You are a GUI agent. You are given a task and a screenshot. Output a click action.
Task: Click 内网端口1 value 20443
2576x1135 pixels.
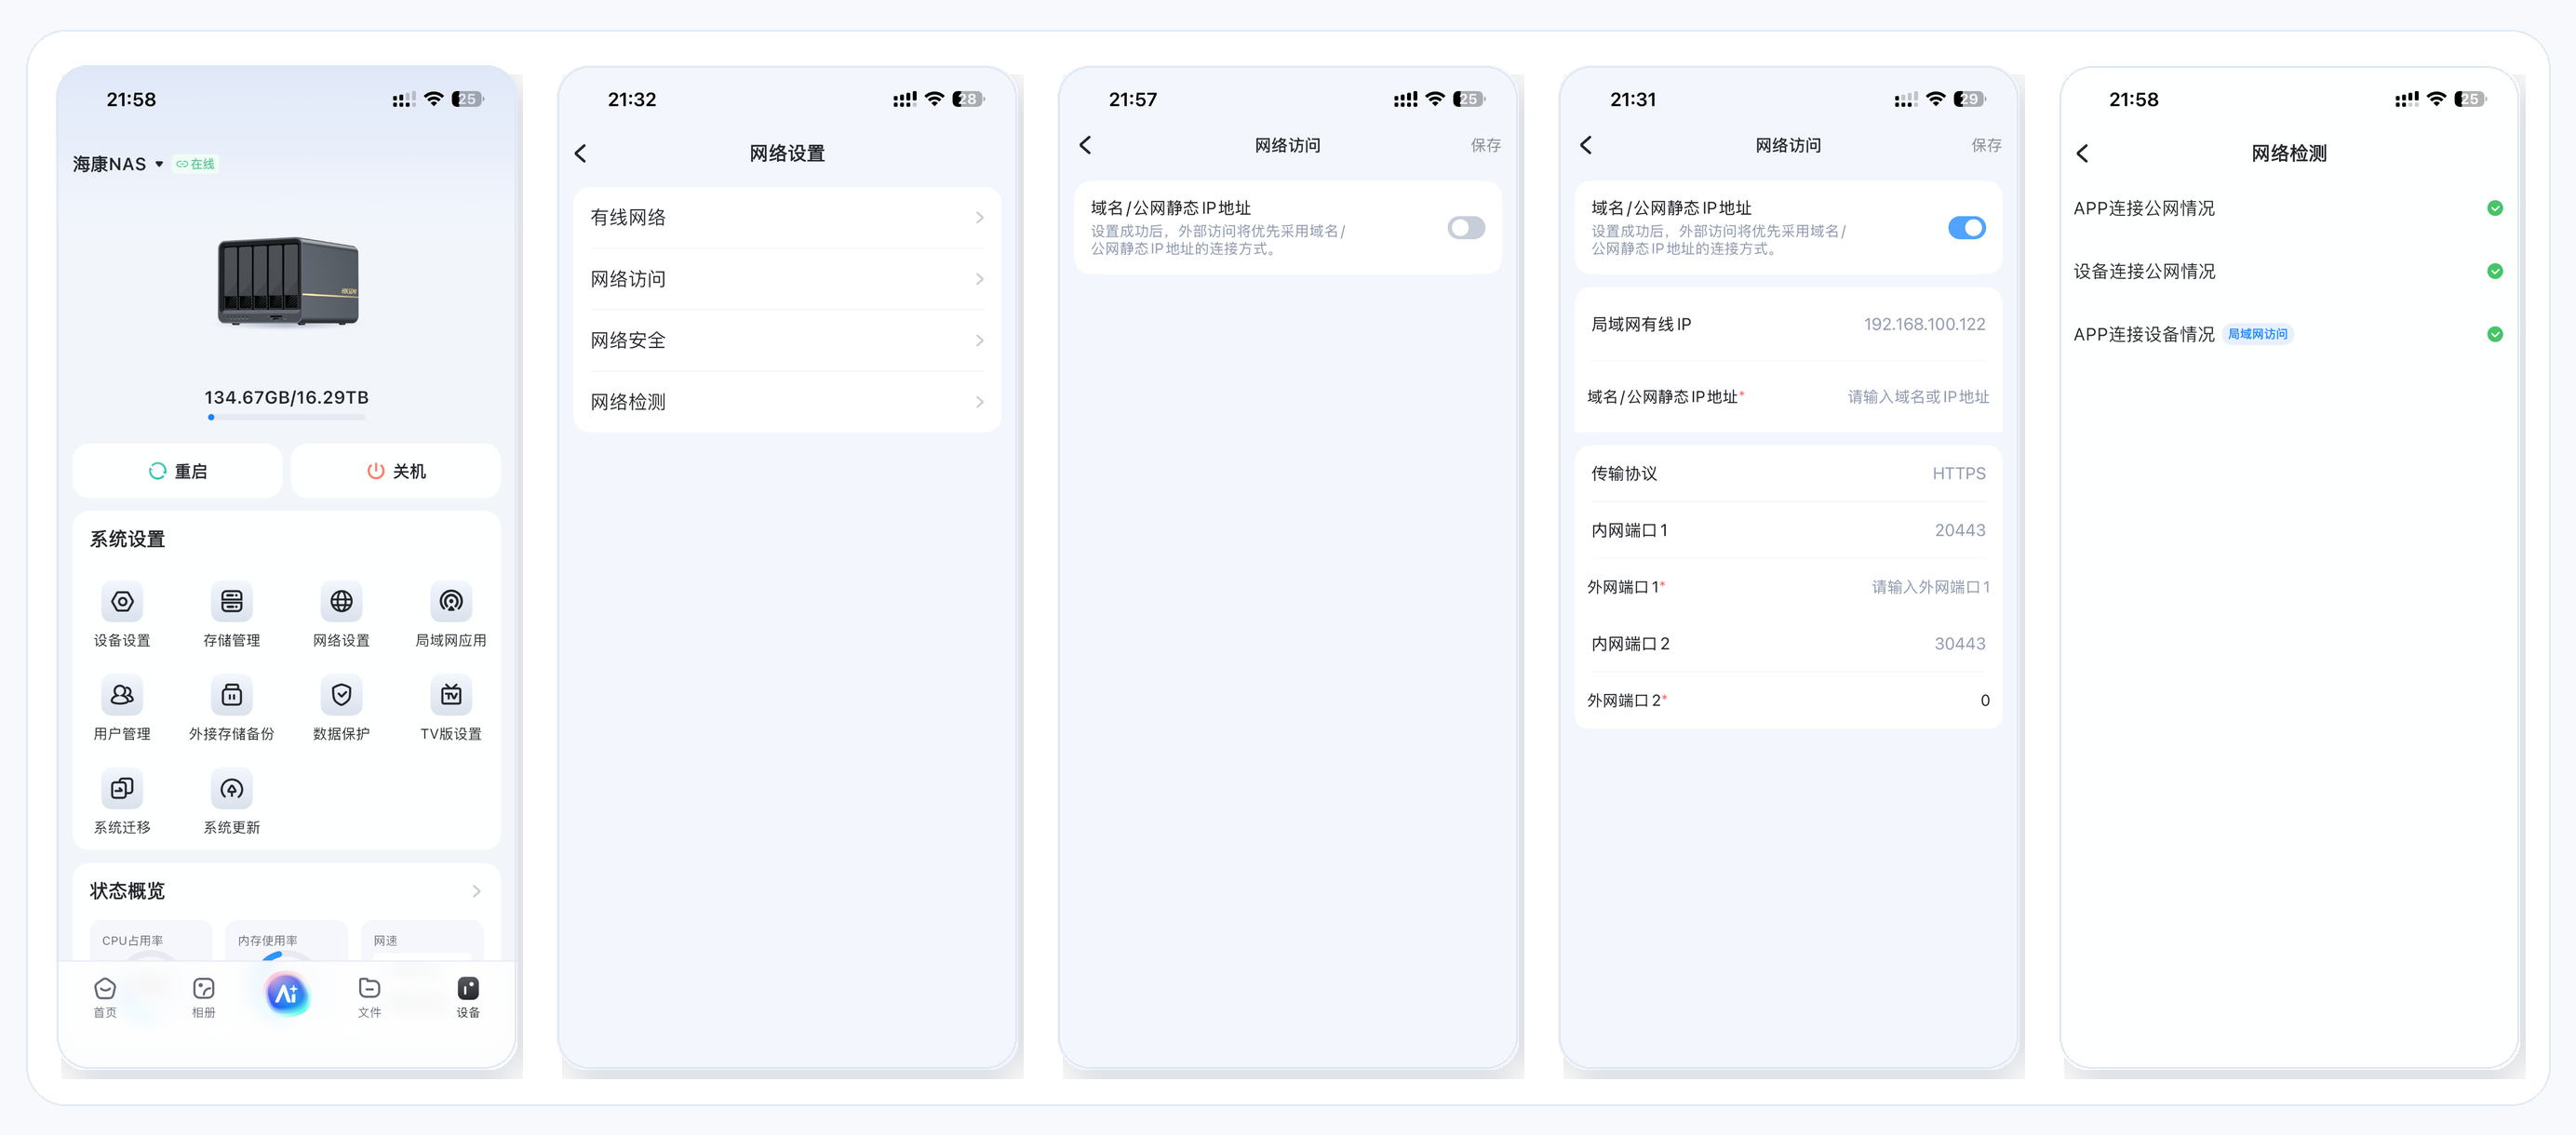pos(1960,530)
